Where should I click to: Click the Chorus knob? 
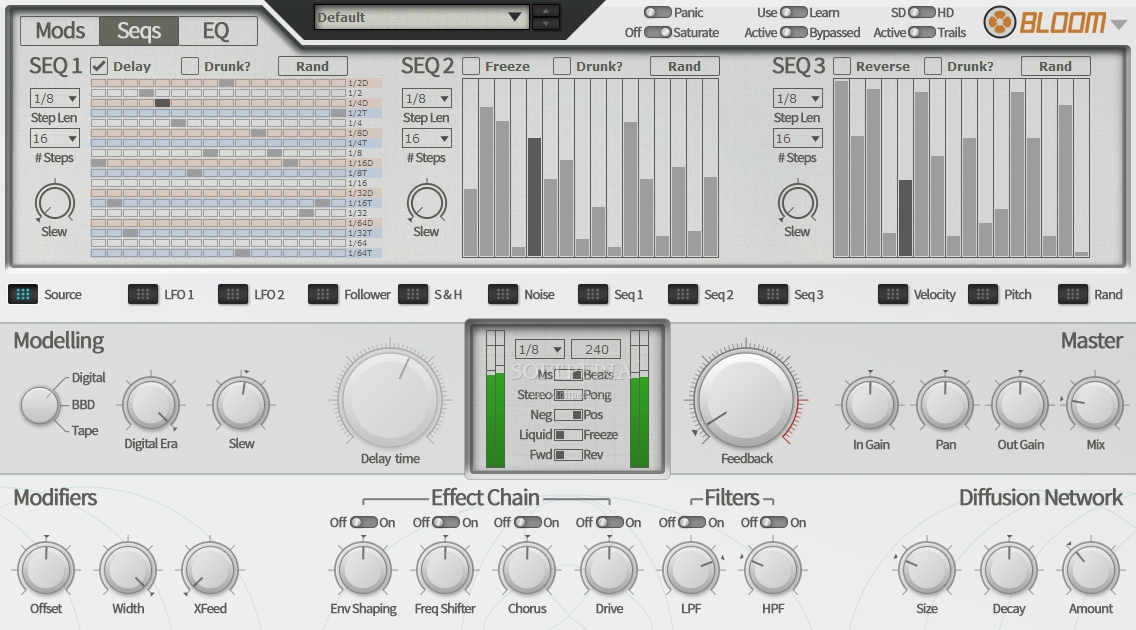(x=527, y=569)
